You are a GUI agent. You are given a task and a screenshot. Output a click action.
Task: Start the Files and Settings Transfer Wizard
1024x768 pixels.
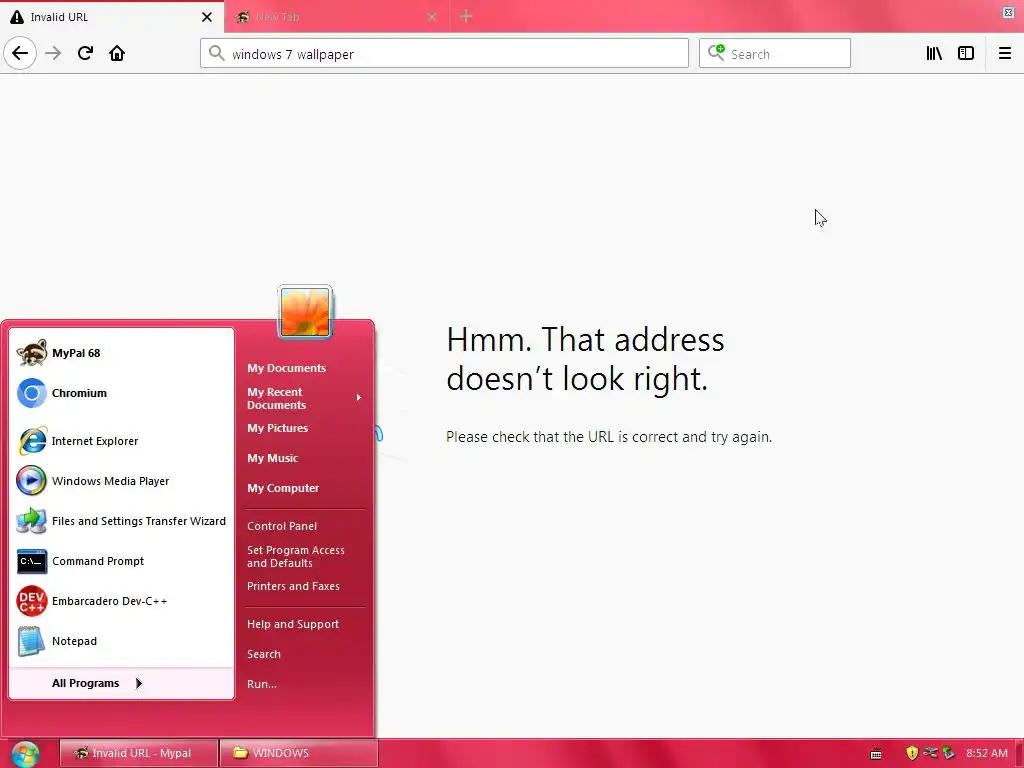(122, 521)
